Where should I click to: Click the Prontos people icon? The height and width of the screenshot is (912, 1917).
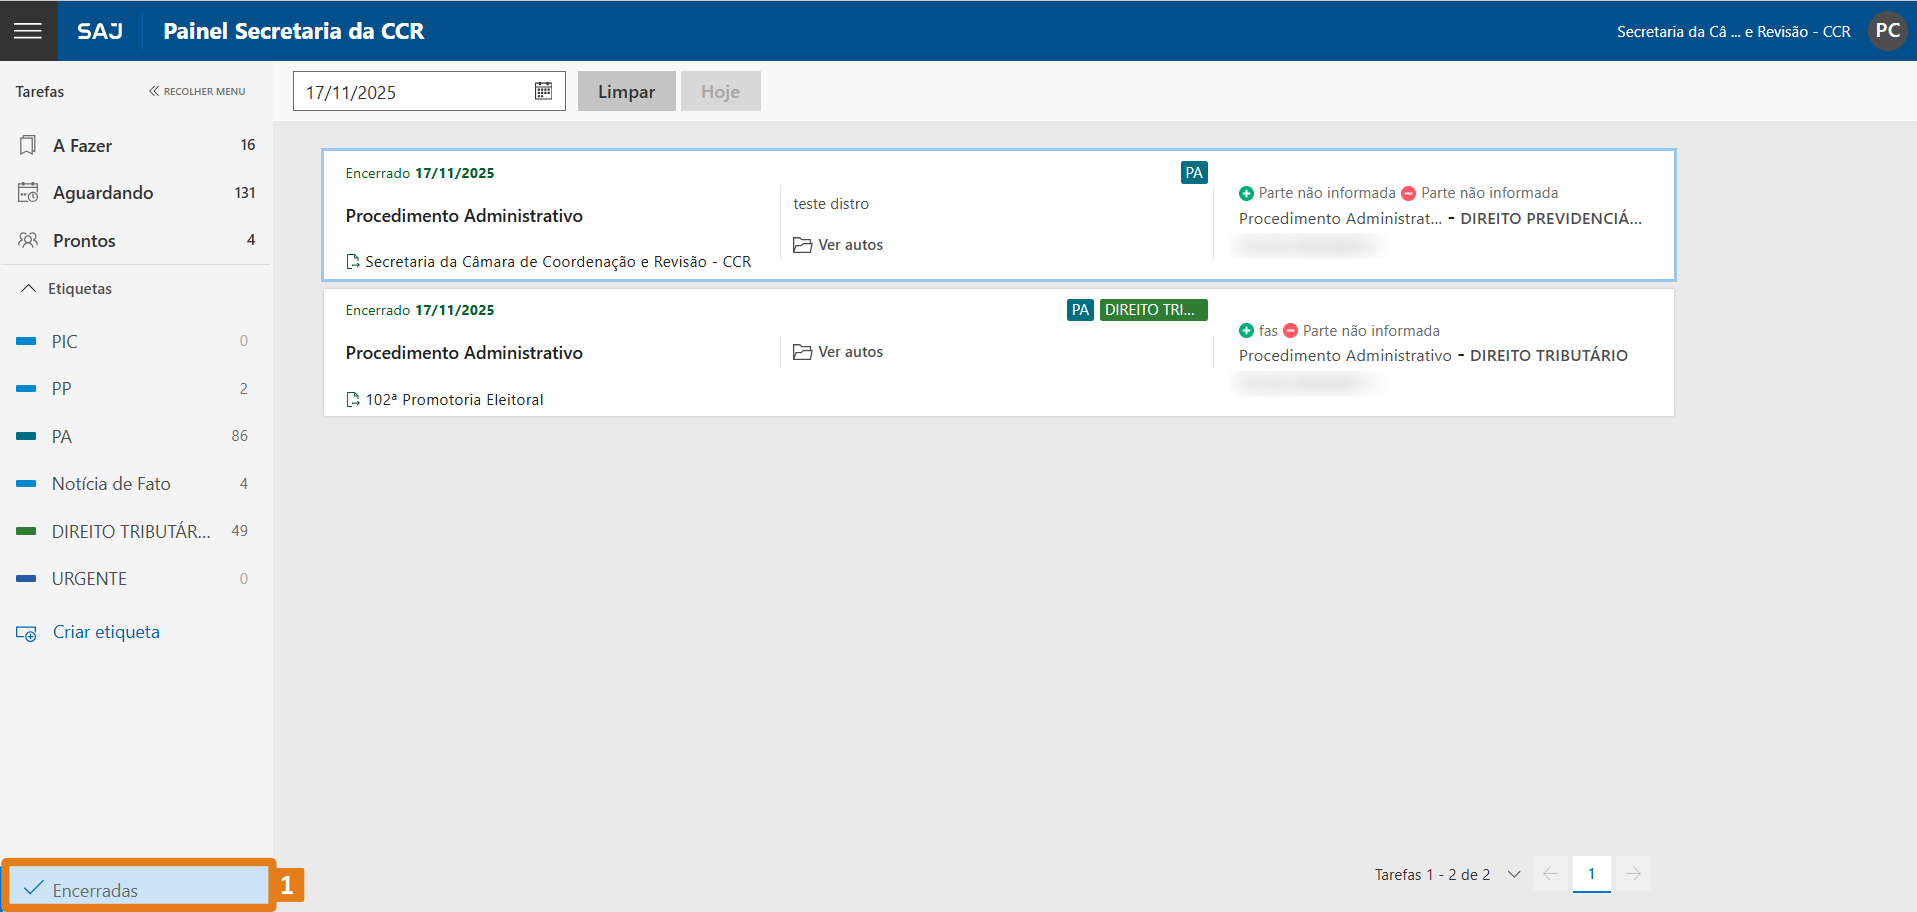(x=28, y=241)
